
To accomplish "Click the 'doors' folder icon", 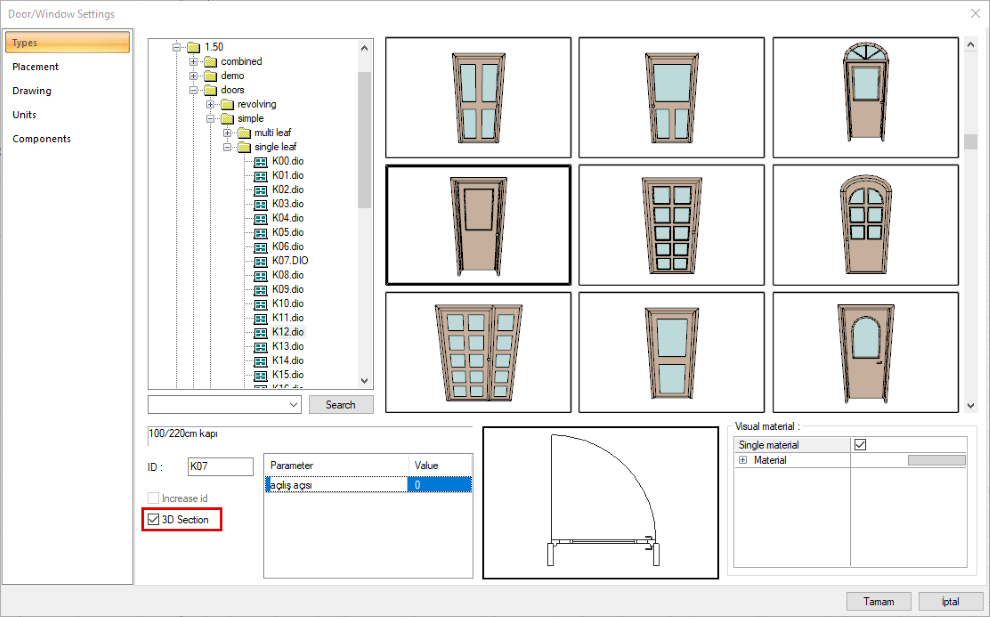I will [x=210, y=90].
